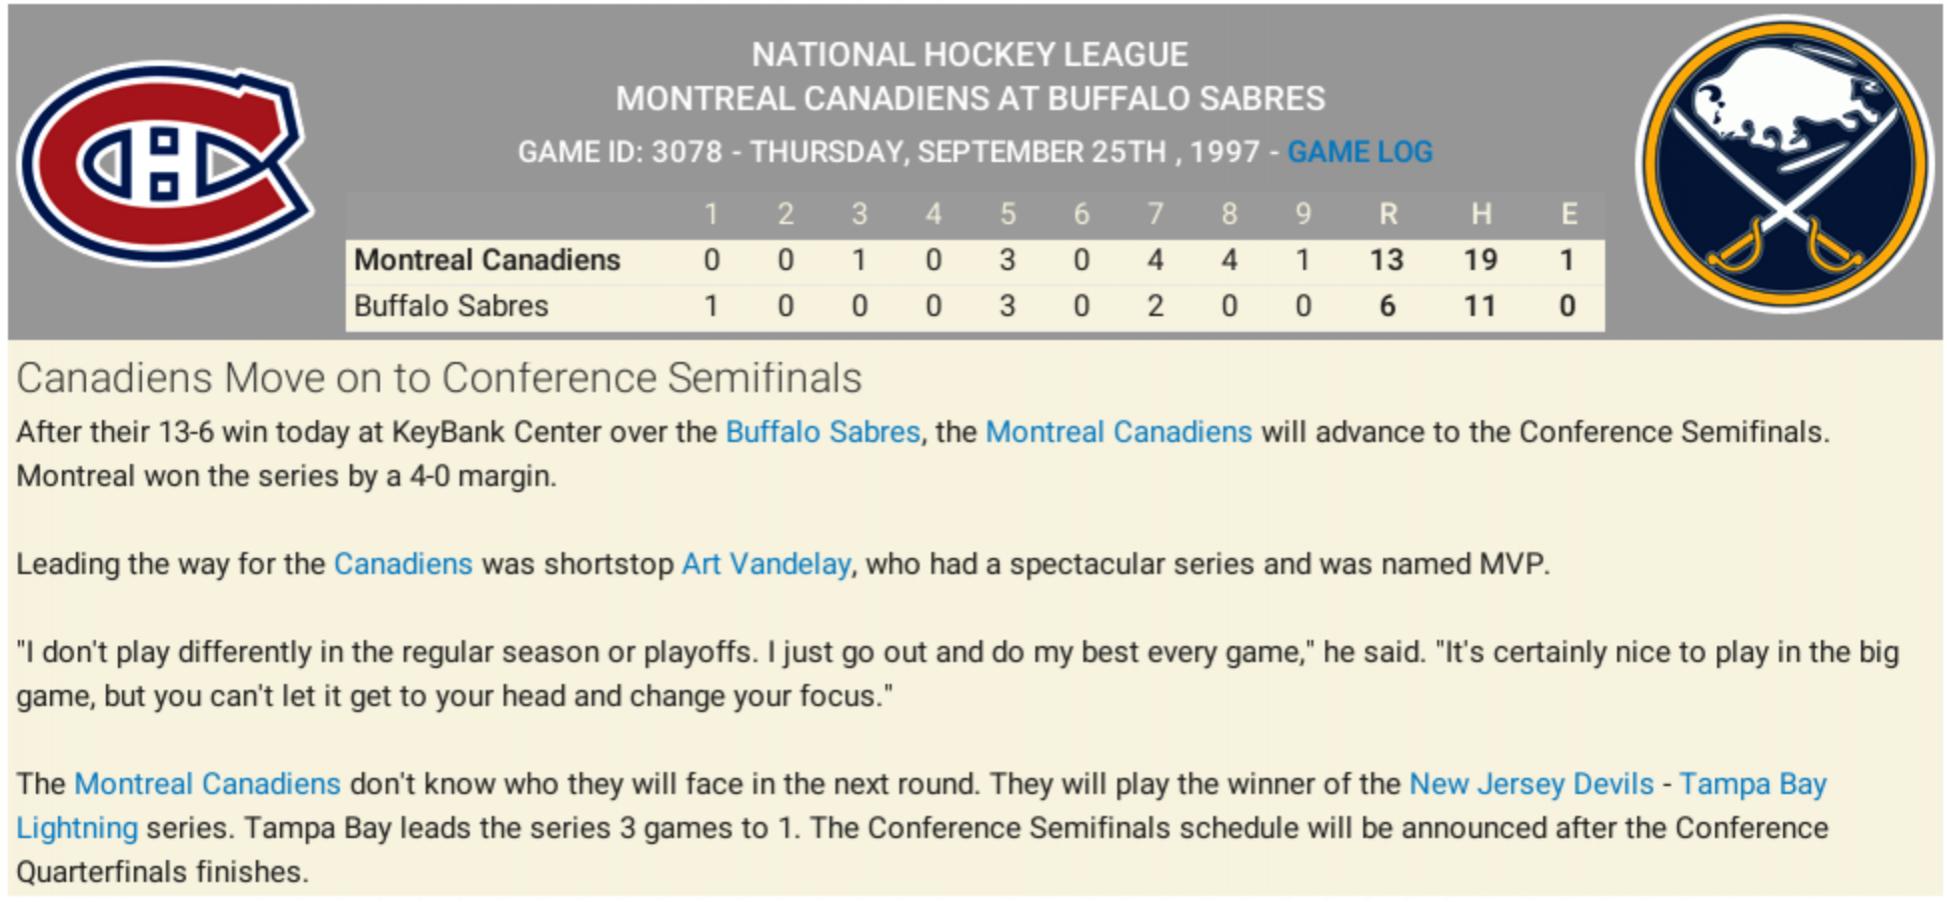
Task: Select the Buffalo Sabres row label in the box score
Action: (x=451, y=306)
